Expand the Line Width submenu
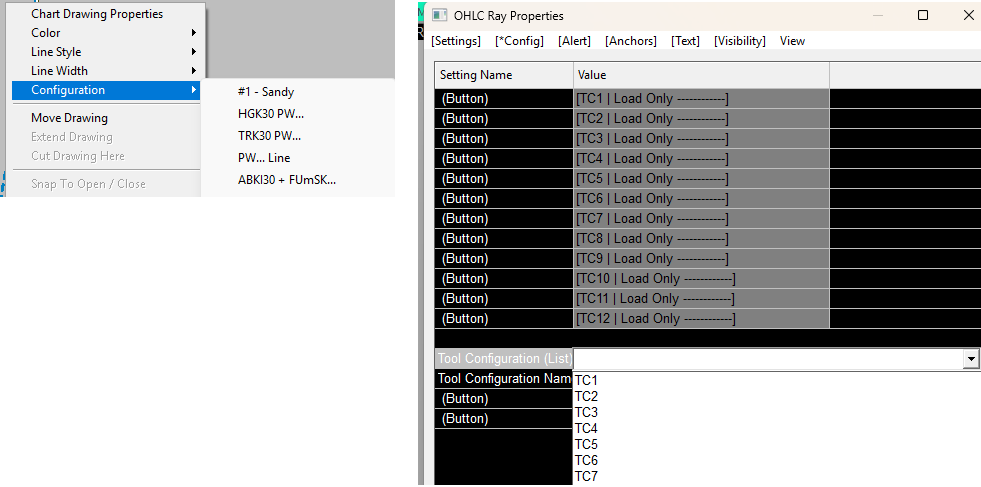Image resolution: width=981 pixels, height=487 pixels. [x=59, y=71]
